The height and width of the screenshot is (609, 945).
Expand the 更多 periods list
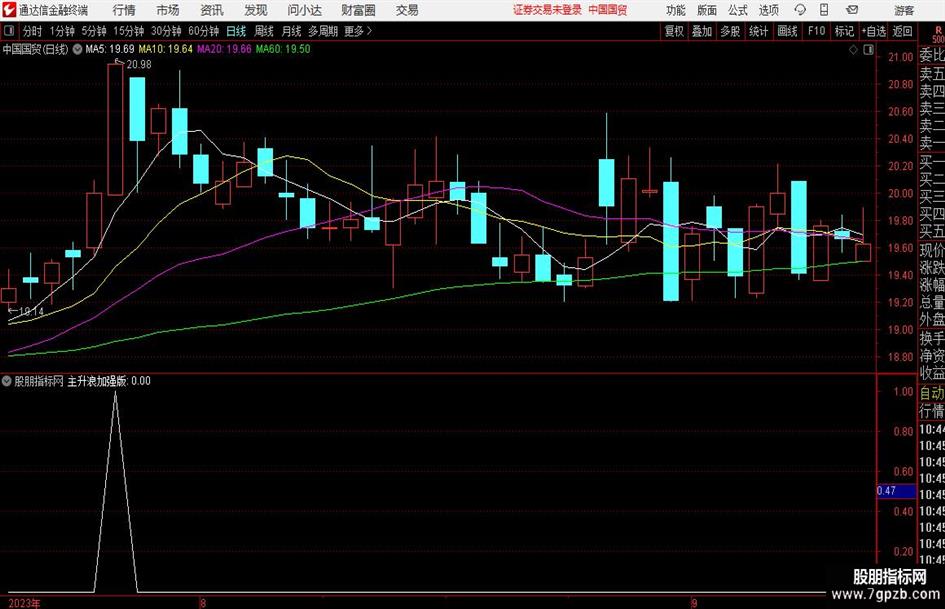pyautogui.click(x=358, y=31)
